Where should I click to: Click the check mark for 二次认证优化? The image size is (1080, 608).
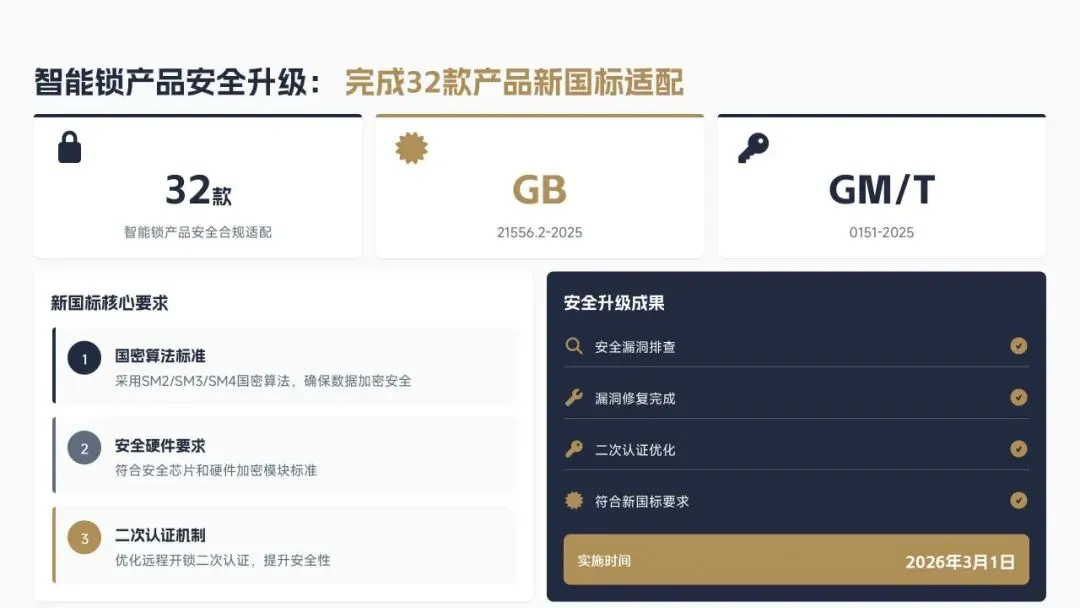click(x=1019, y=449)
